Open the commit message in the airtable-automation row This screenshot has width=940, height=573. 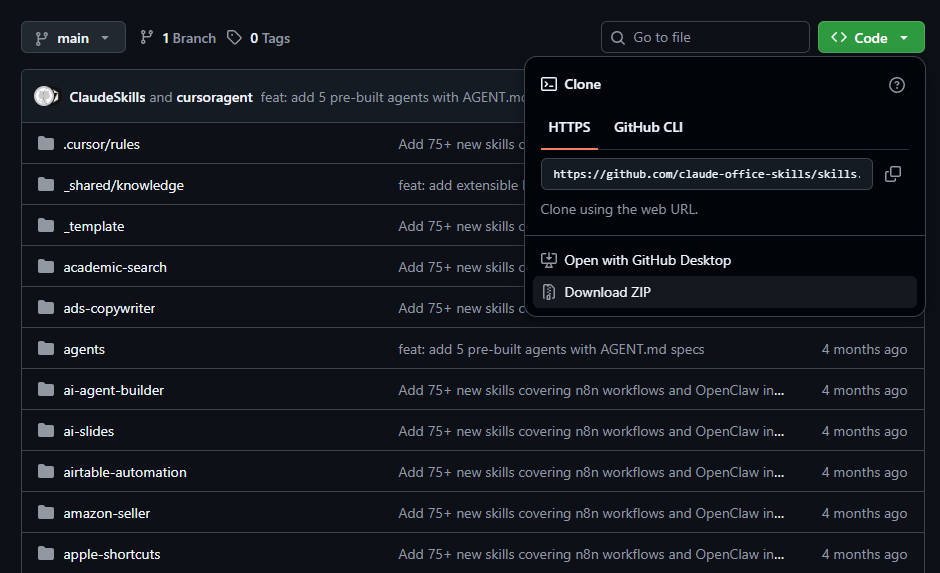coord(591,472)
